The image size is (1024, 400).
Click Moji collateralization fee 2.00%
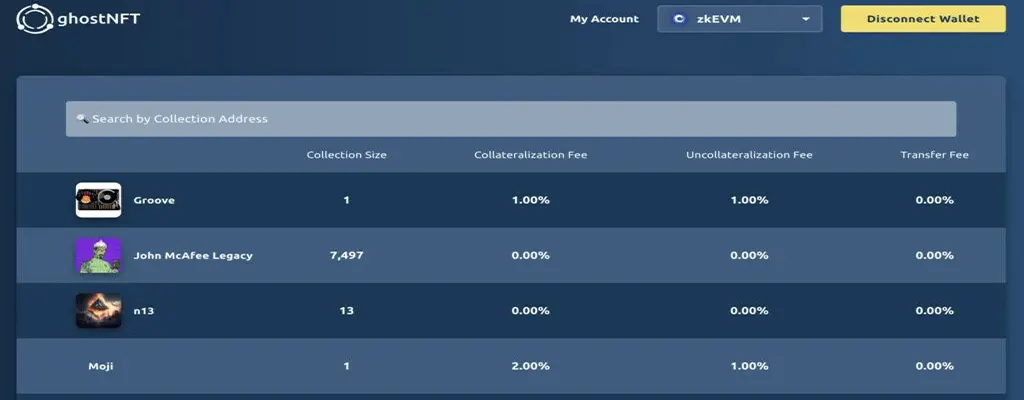[530, 367]
